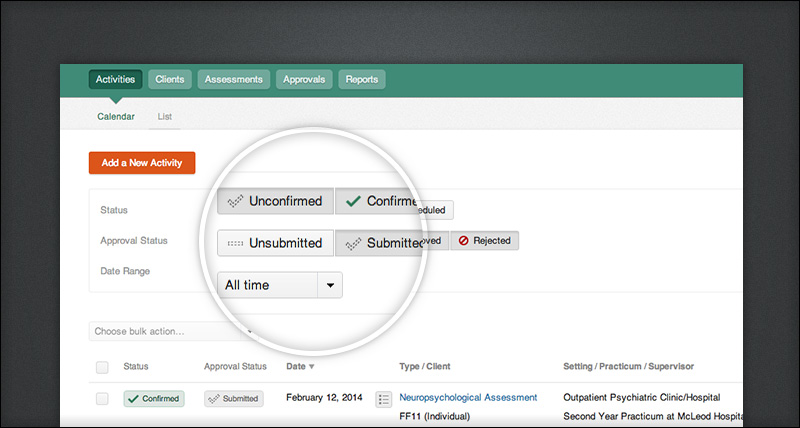Toggle the Confirmed status filter
The width and height of the screenshot is (800, 428).
[378, 201]
